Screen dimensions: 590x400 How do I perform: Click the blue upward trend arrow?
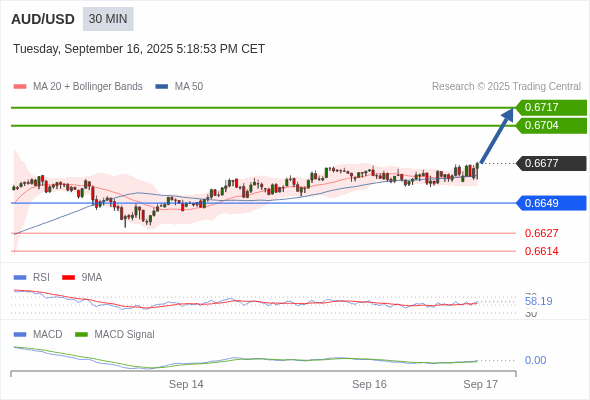[x=497, y=135]
